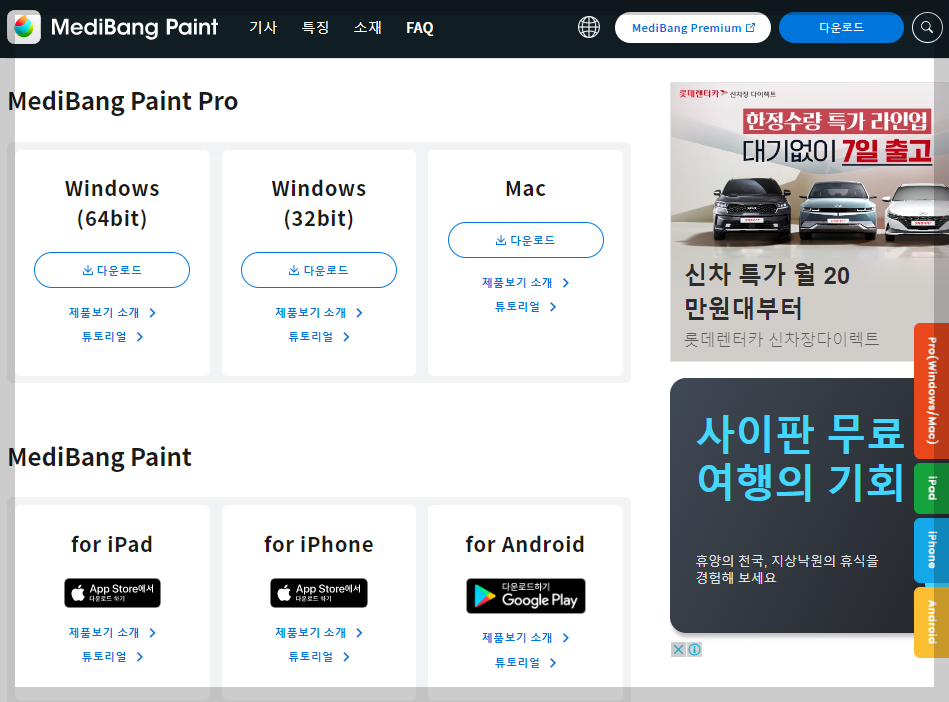The width and height of the screenshot is (949, 702).
Task: Open 제품보기 소개 under Mac
Action: pyautogui.click(x=526, y=283)
